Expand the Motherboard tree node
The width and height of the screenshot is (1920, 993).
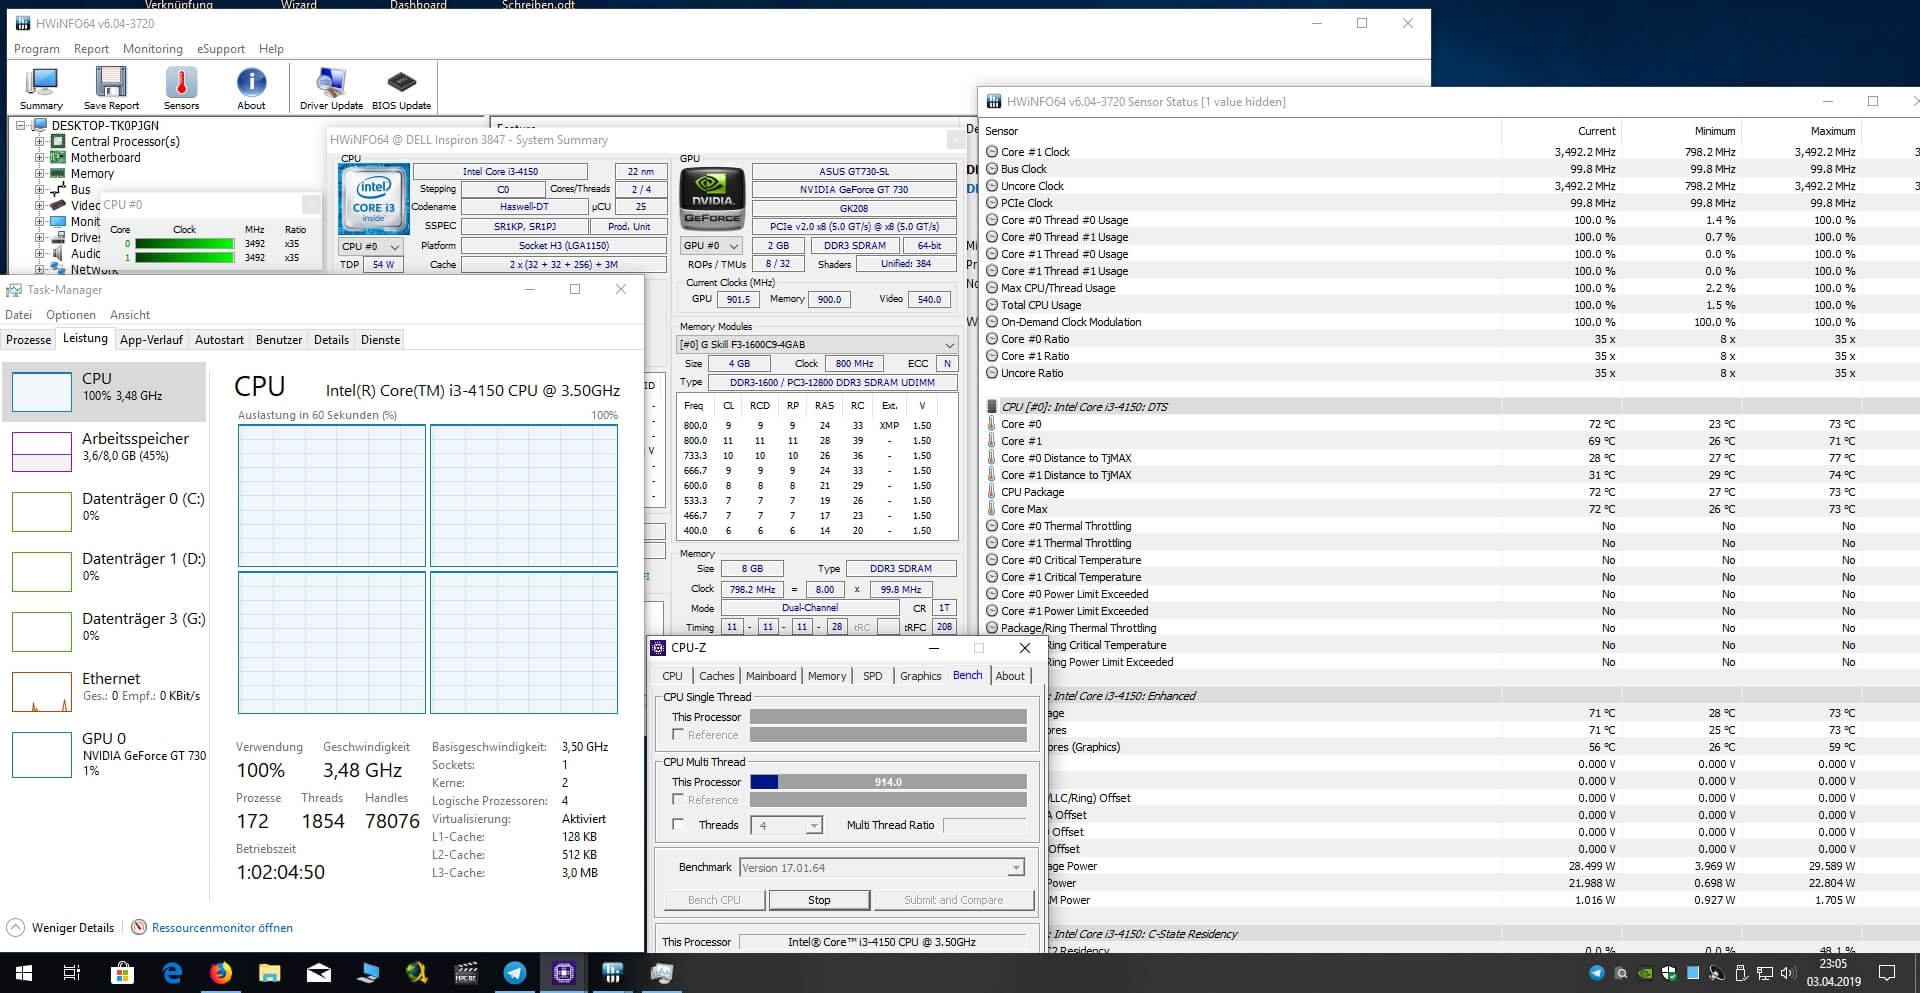pos(39,158)
